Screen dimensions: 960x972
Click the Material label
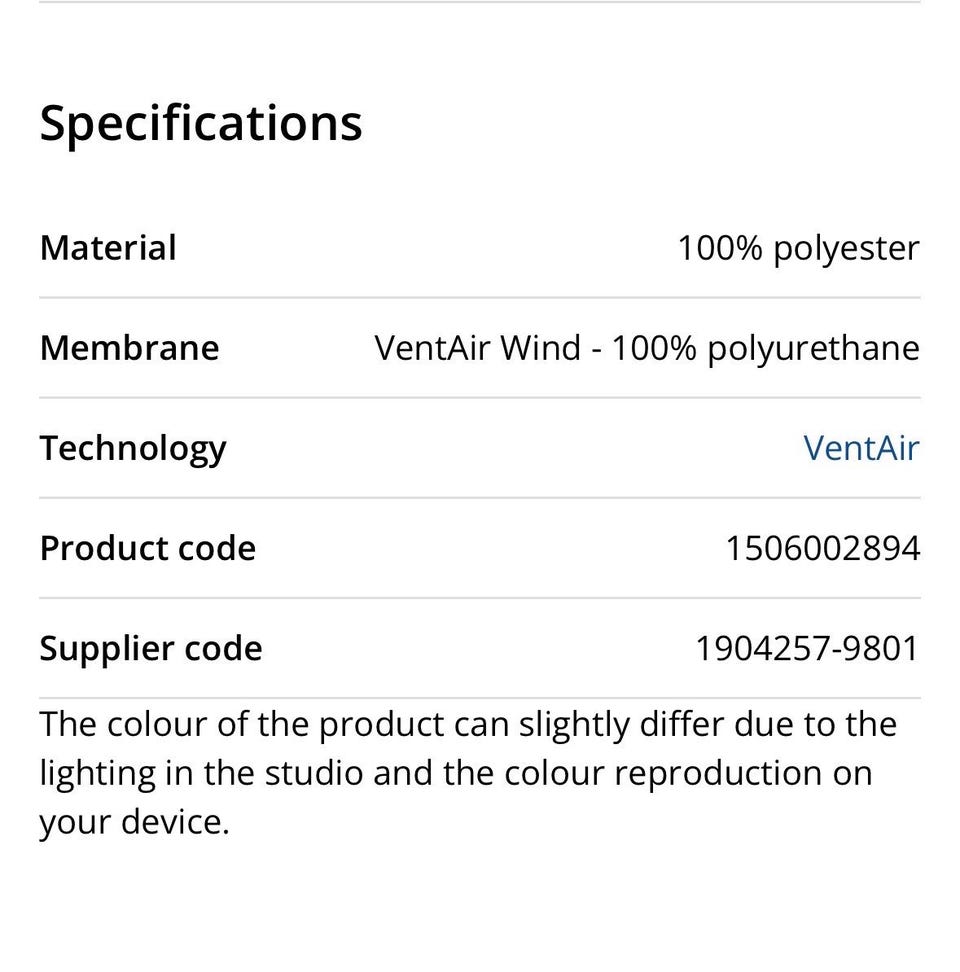pos(108,247)
